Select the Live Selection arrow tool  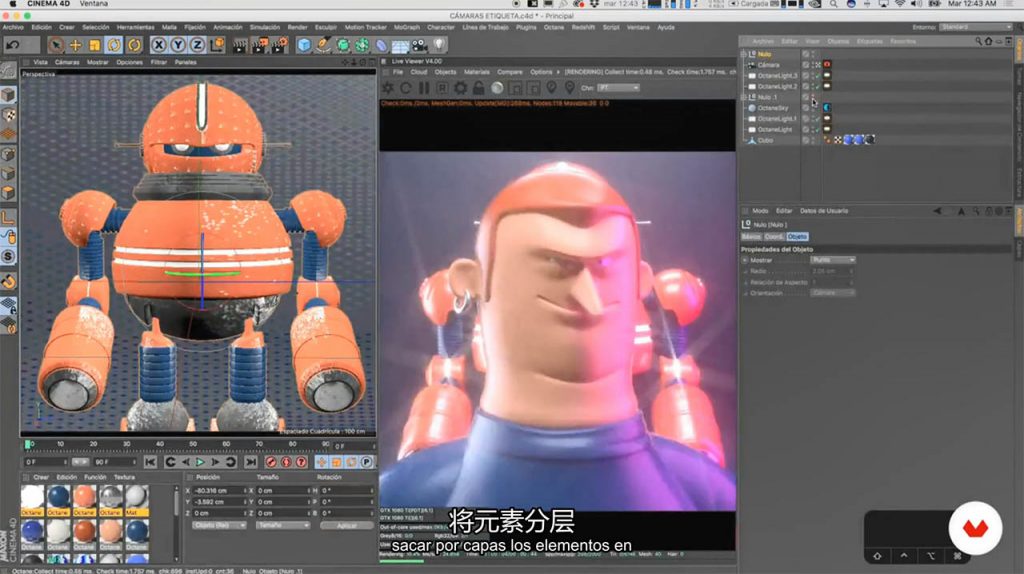pyautogui.click(x=56, y=45)
